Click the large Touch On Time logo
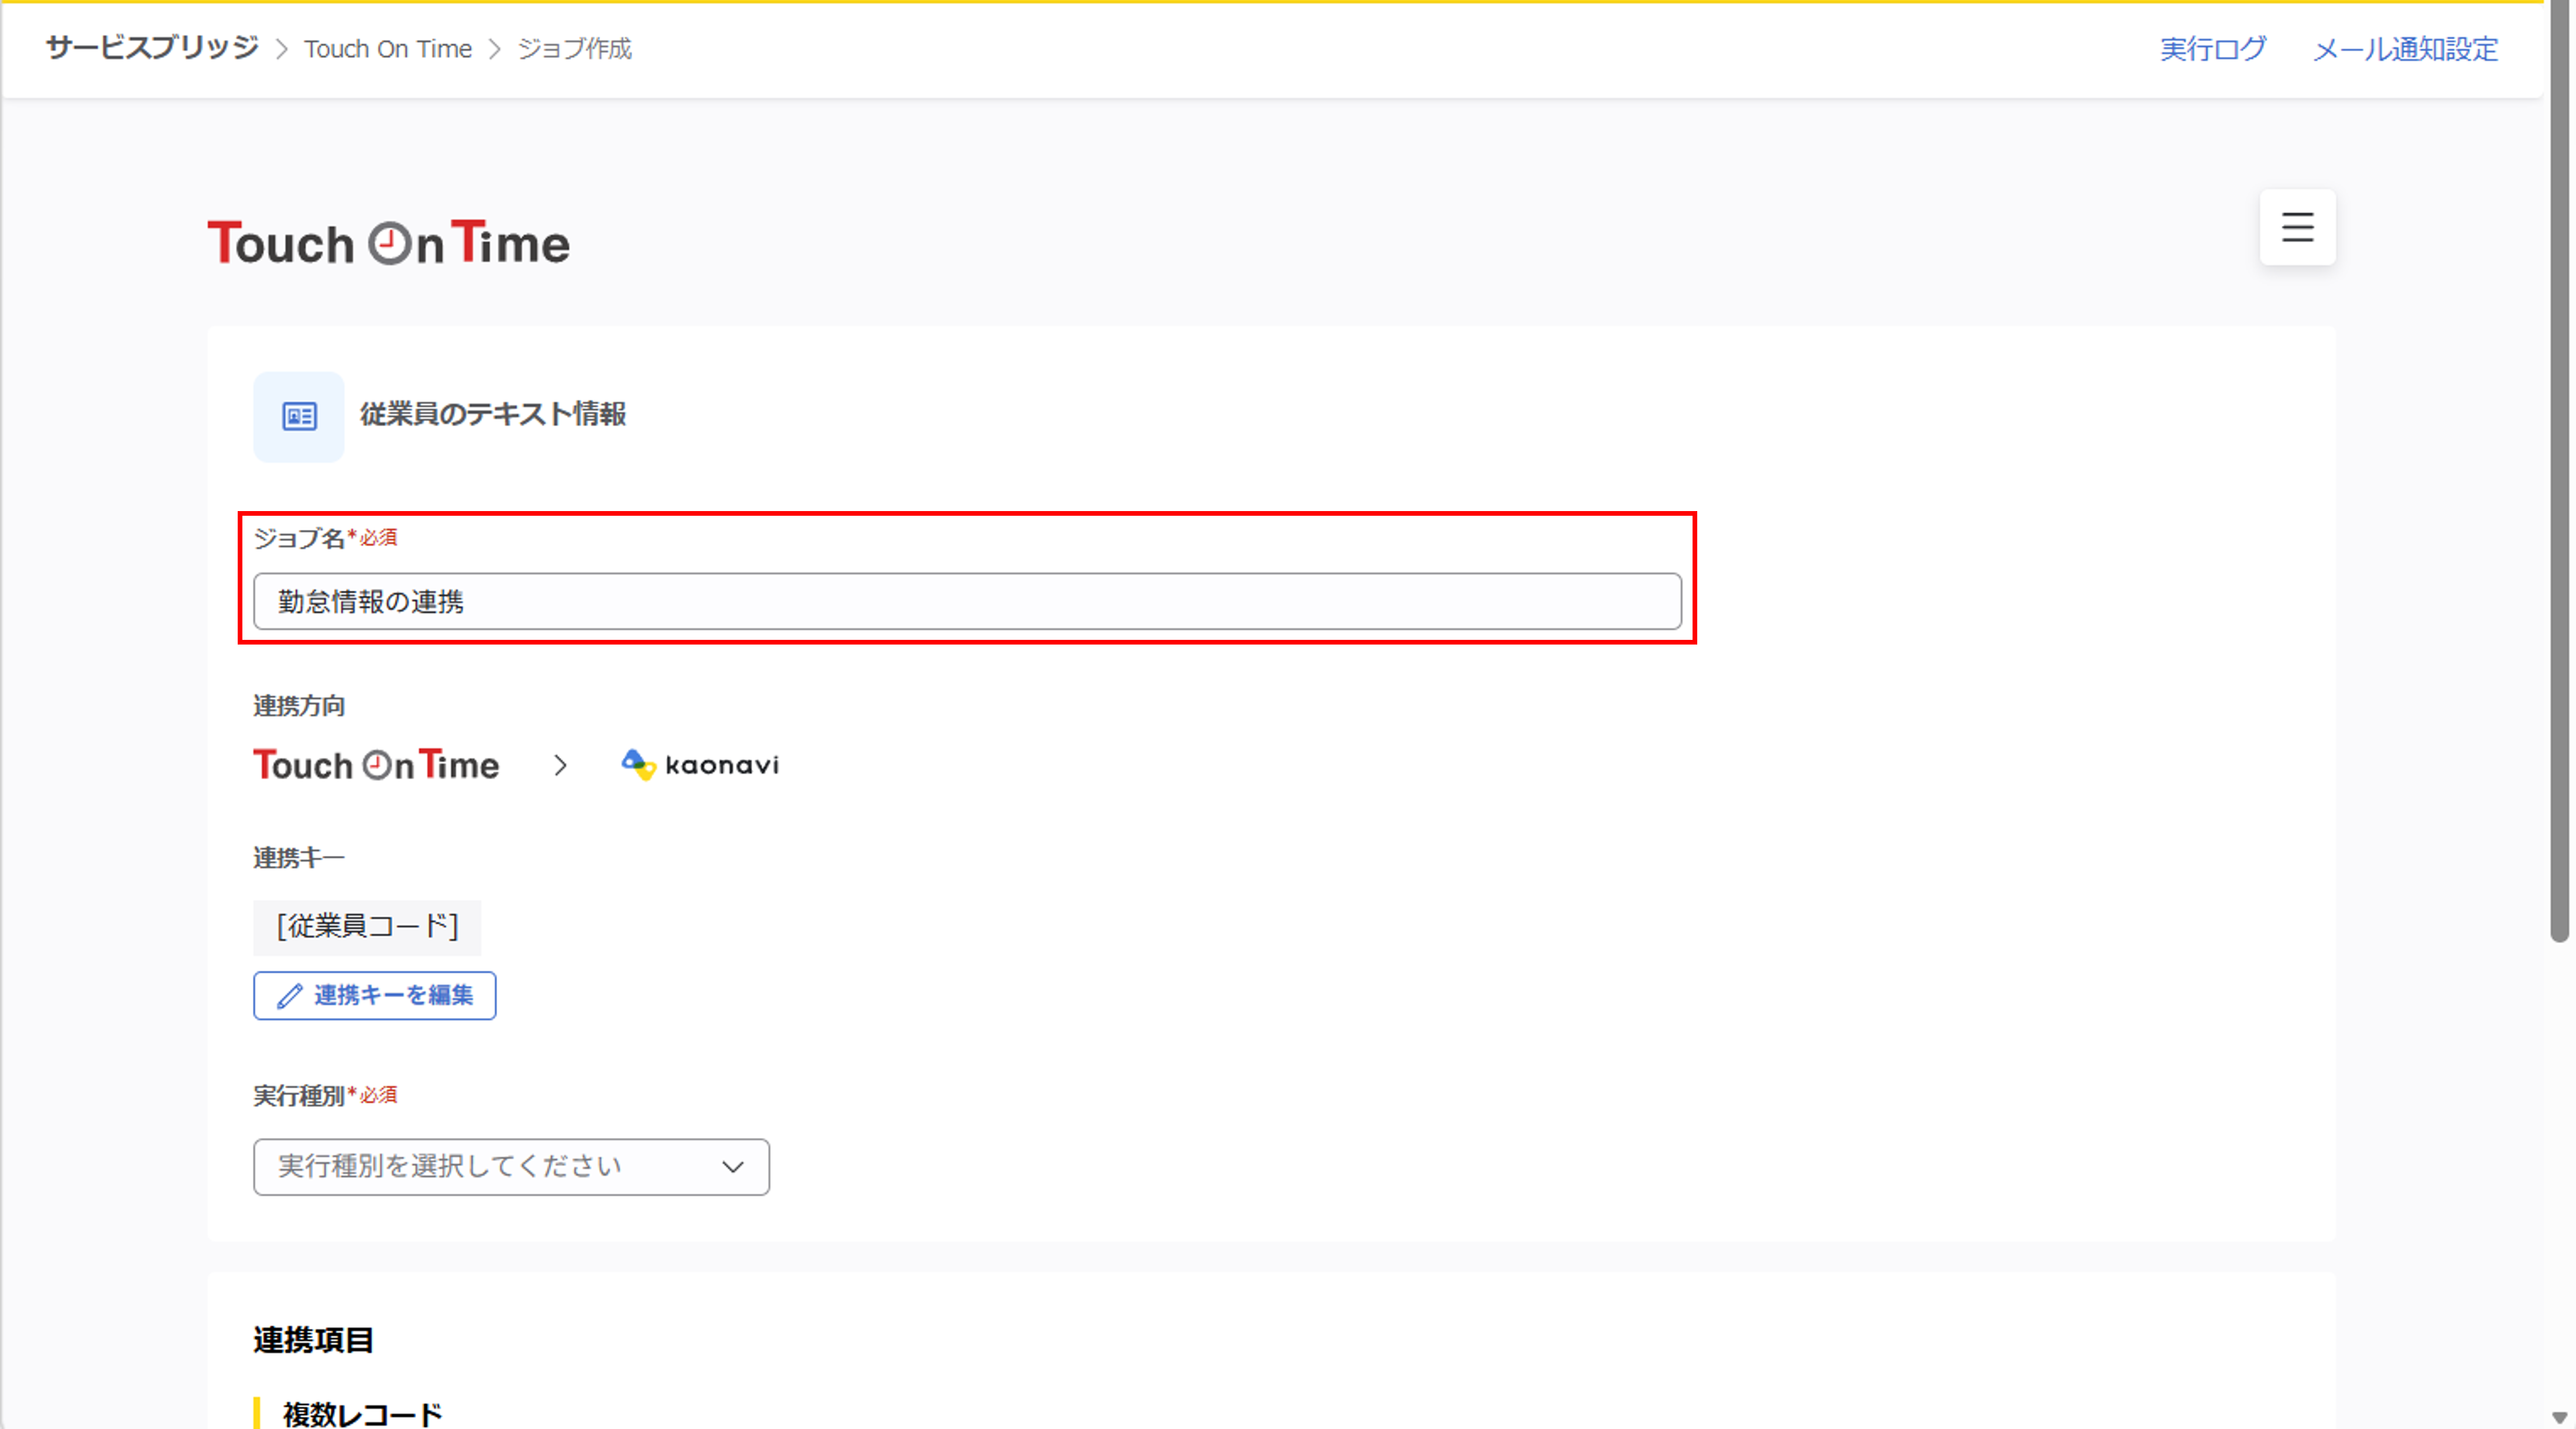 point(388,243)
